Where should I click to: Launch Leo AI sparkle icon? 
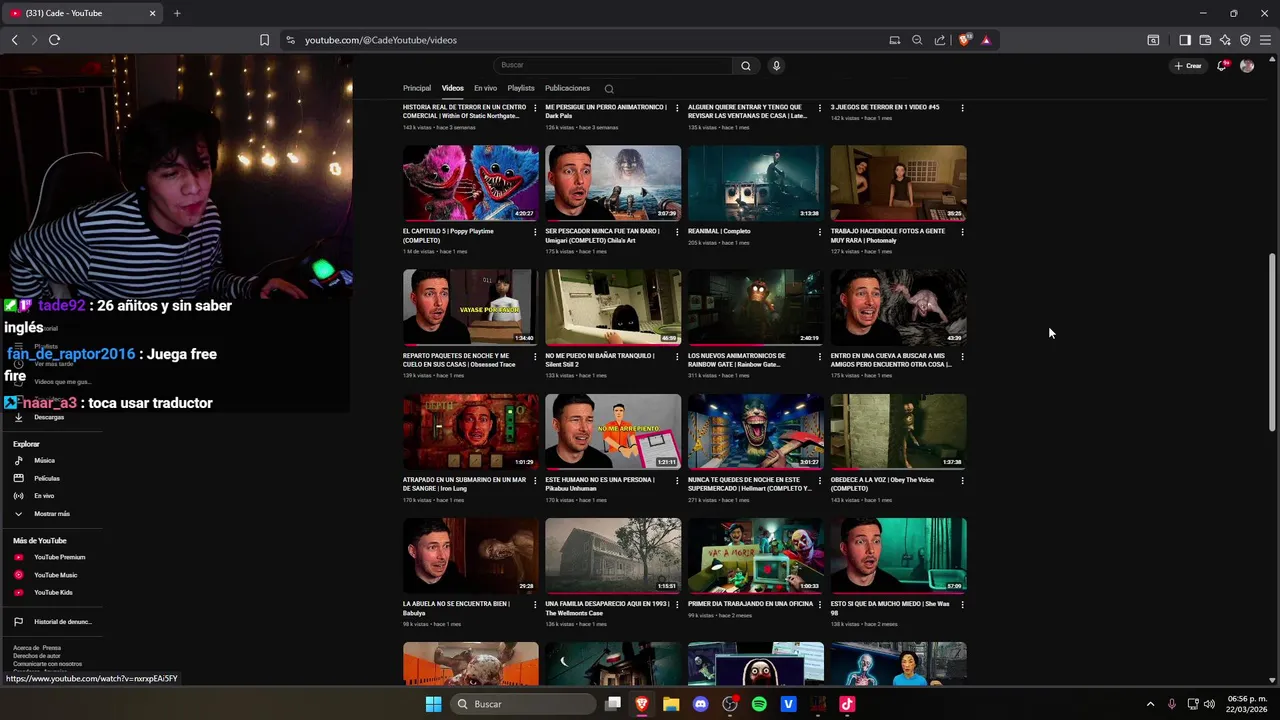1225,40
